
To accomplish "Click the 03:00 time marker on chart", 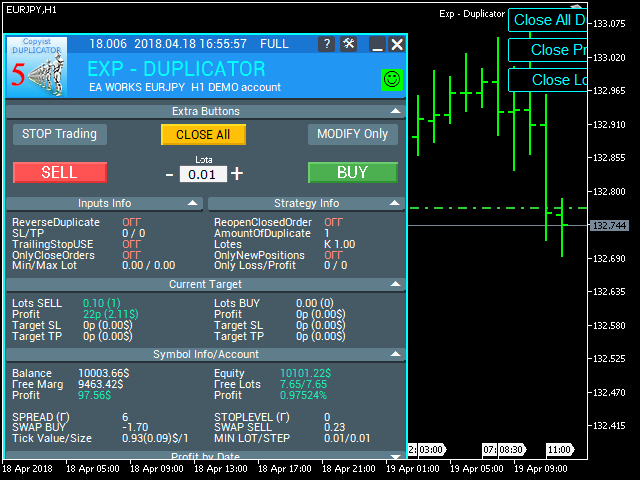I will point(431,450).
